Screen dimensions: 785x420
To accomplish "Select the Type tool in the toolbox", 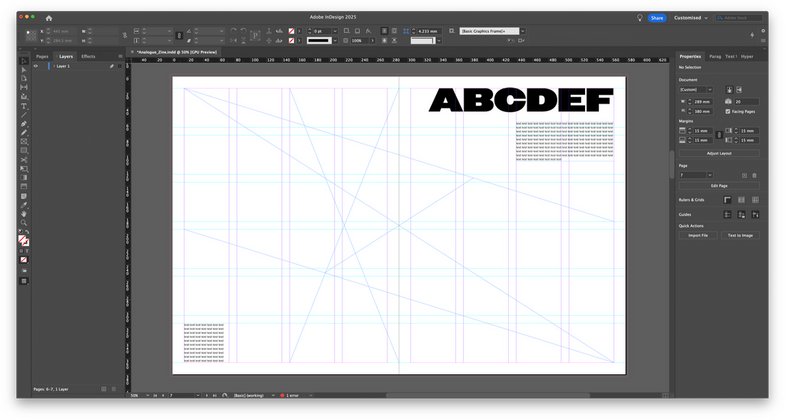I will (x=24, y=106).
